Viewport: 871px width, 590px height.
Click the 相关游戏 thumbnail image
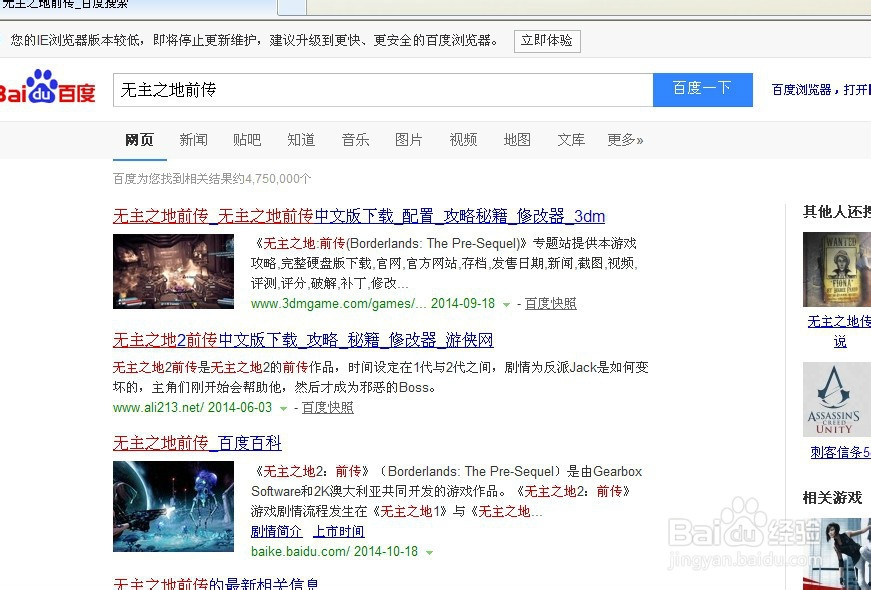[837, 554]
